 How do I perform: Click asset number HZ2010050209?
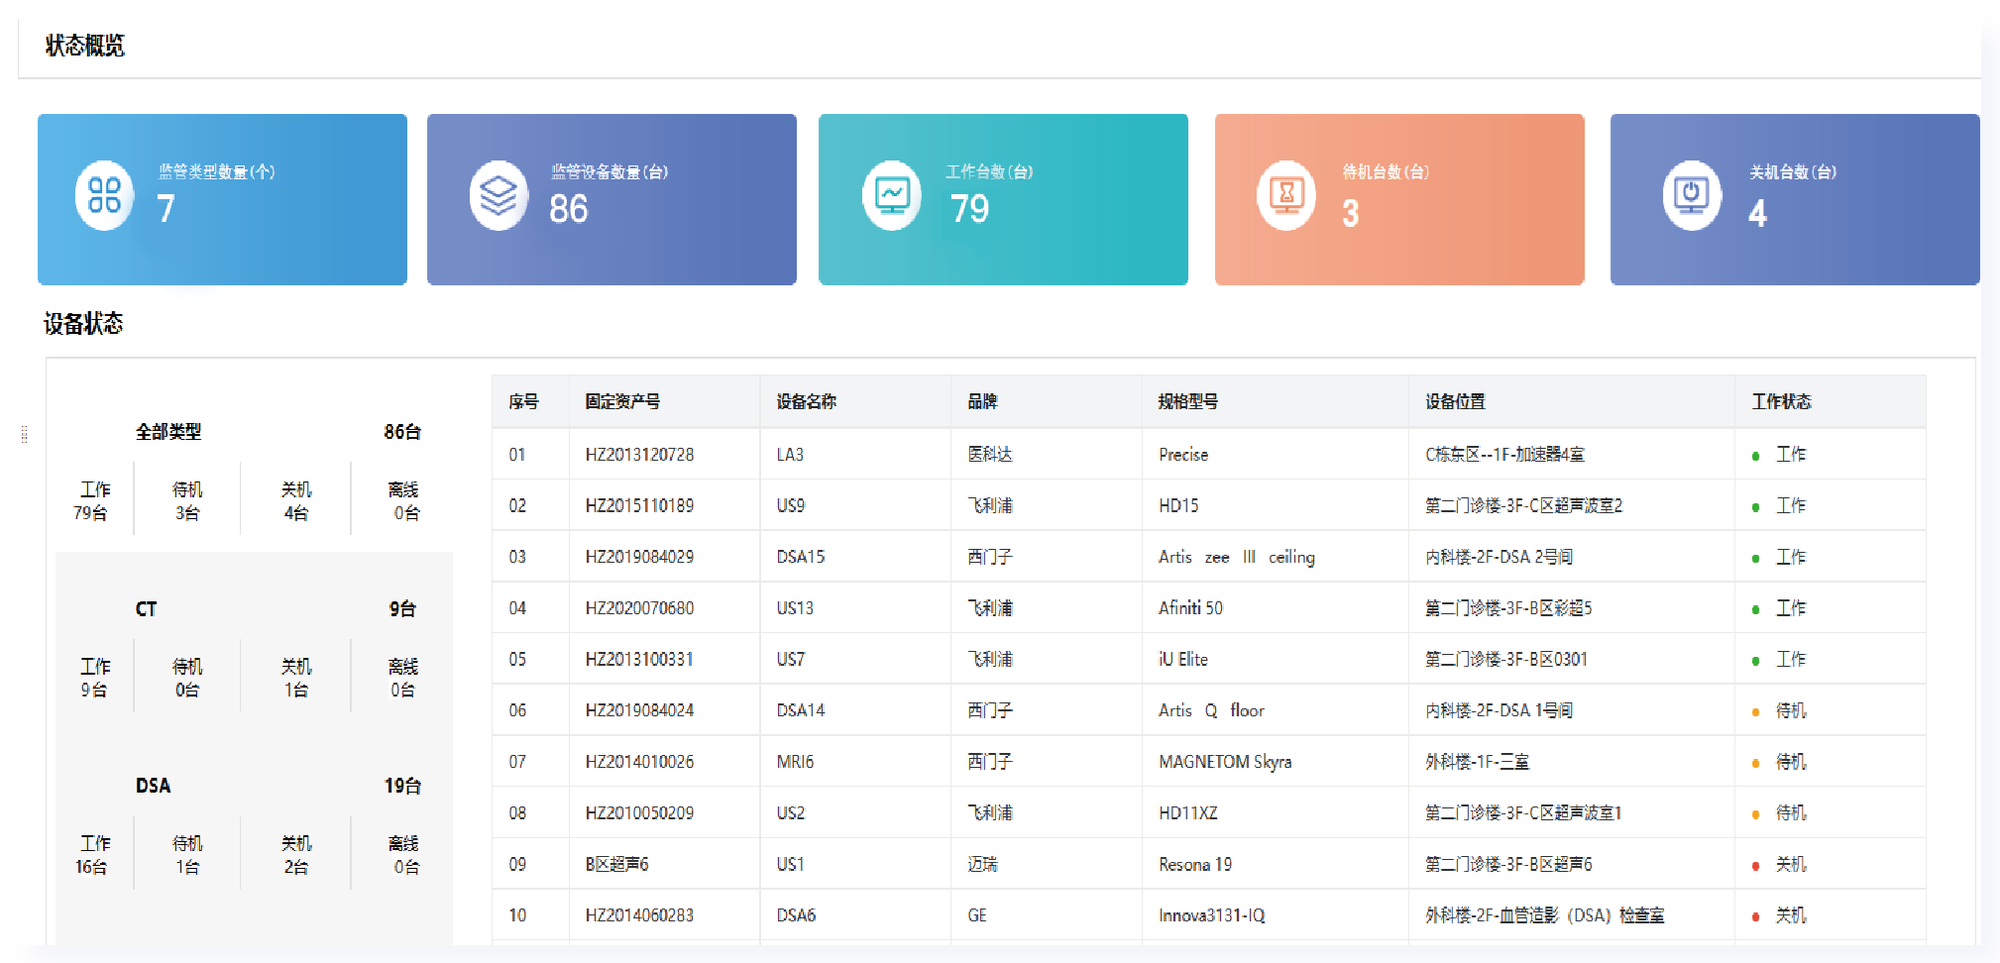pos(639,813)
